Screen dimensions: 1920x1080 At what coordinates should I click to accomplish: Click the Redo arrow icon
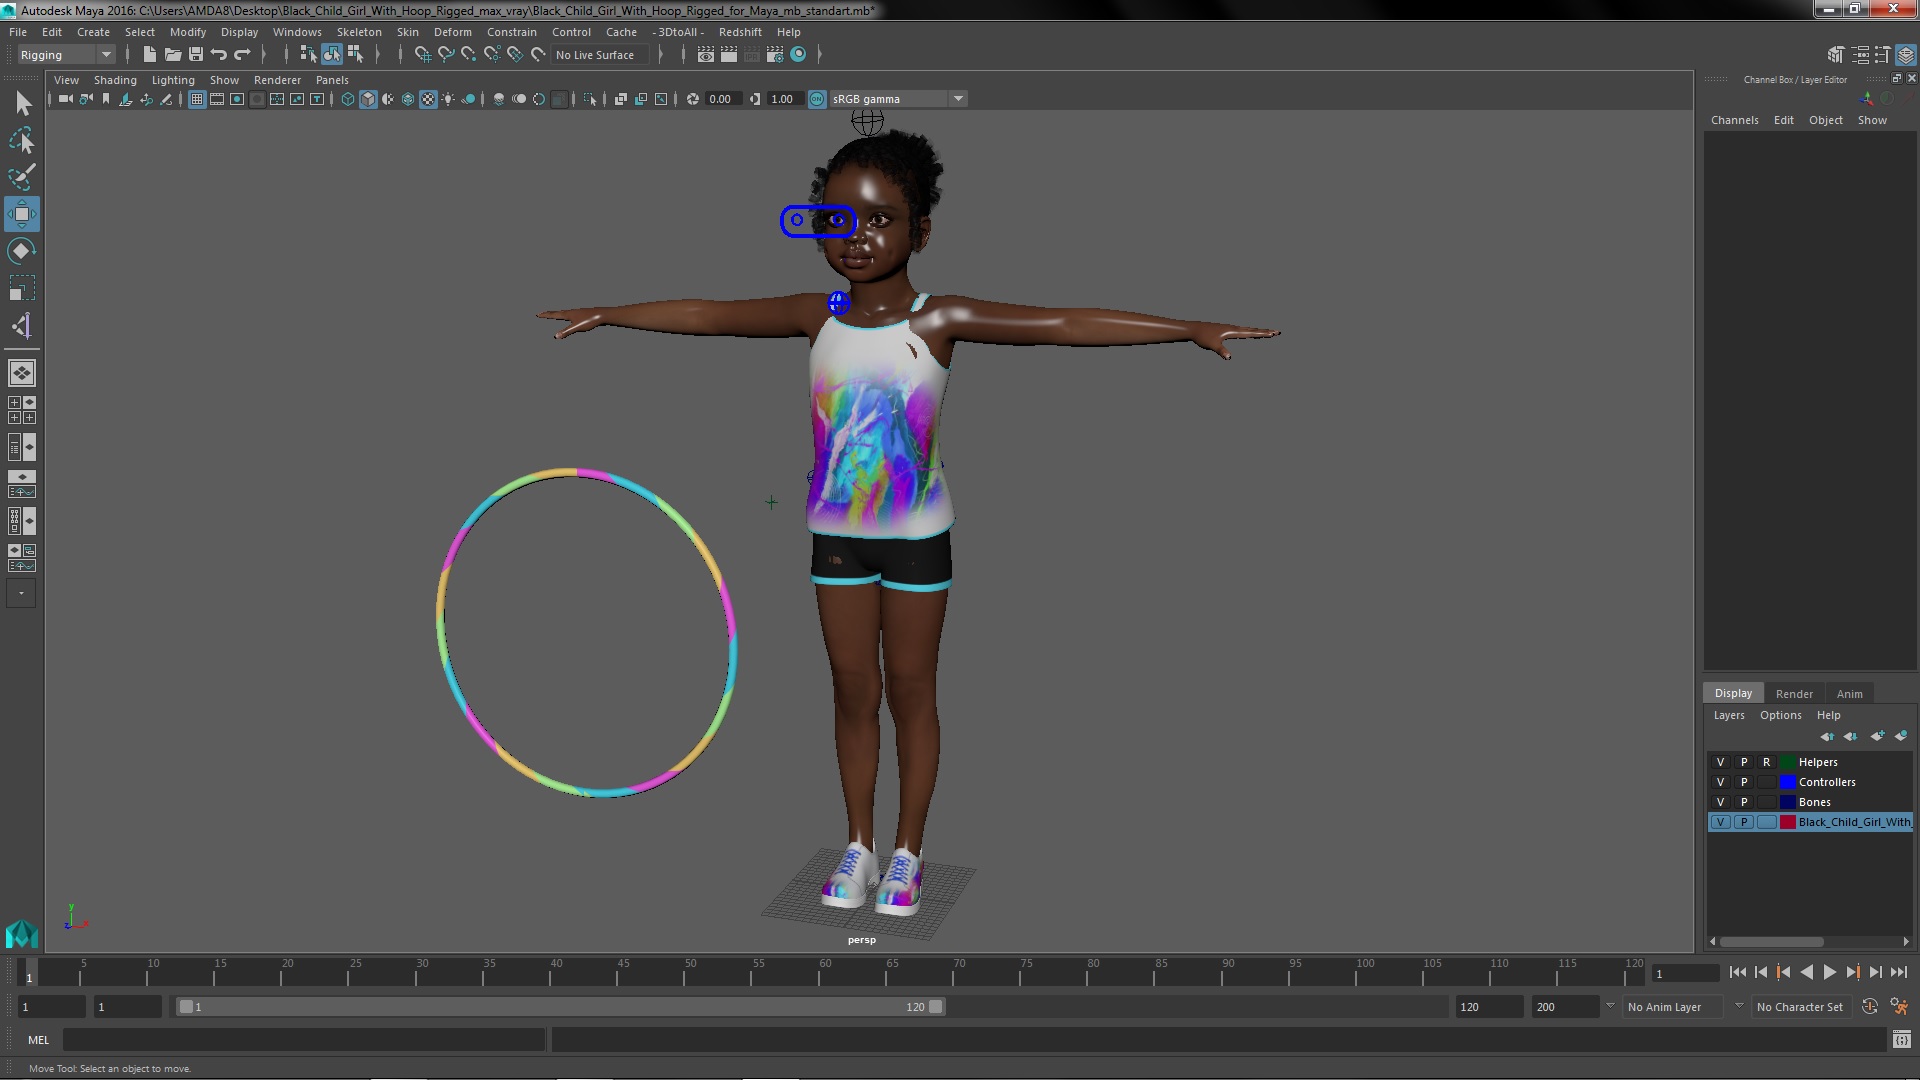(x=242, y=55)
